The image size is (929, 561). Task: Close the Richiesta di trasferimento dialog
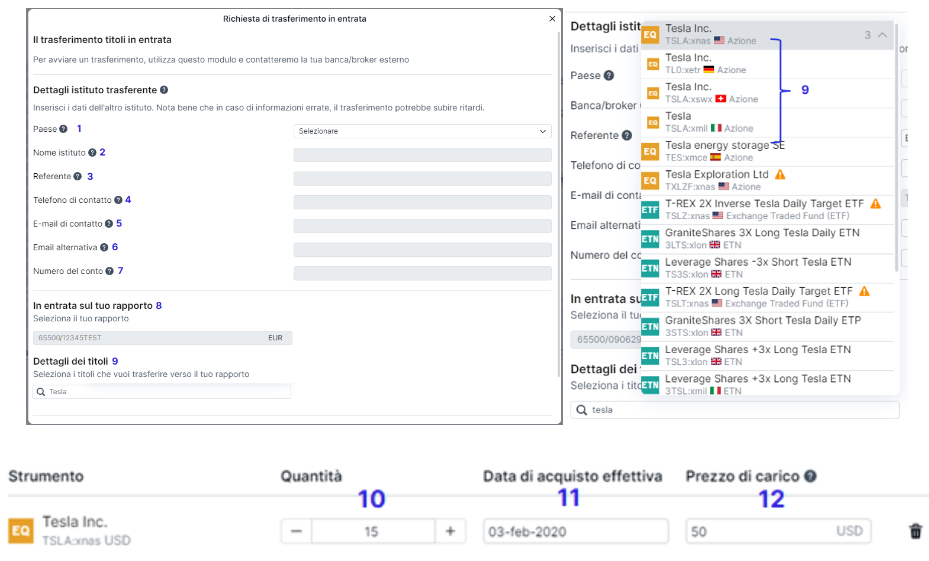click(x=552, y=19)
